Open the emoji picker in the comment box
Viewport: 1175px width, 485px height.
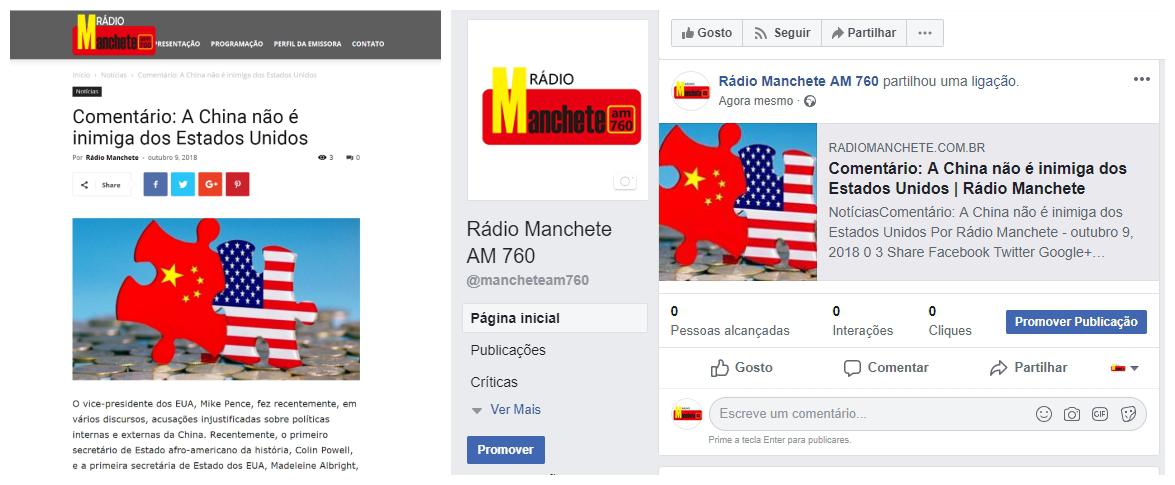(x=1043, y=414)
